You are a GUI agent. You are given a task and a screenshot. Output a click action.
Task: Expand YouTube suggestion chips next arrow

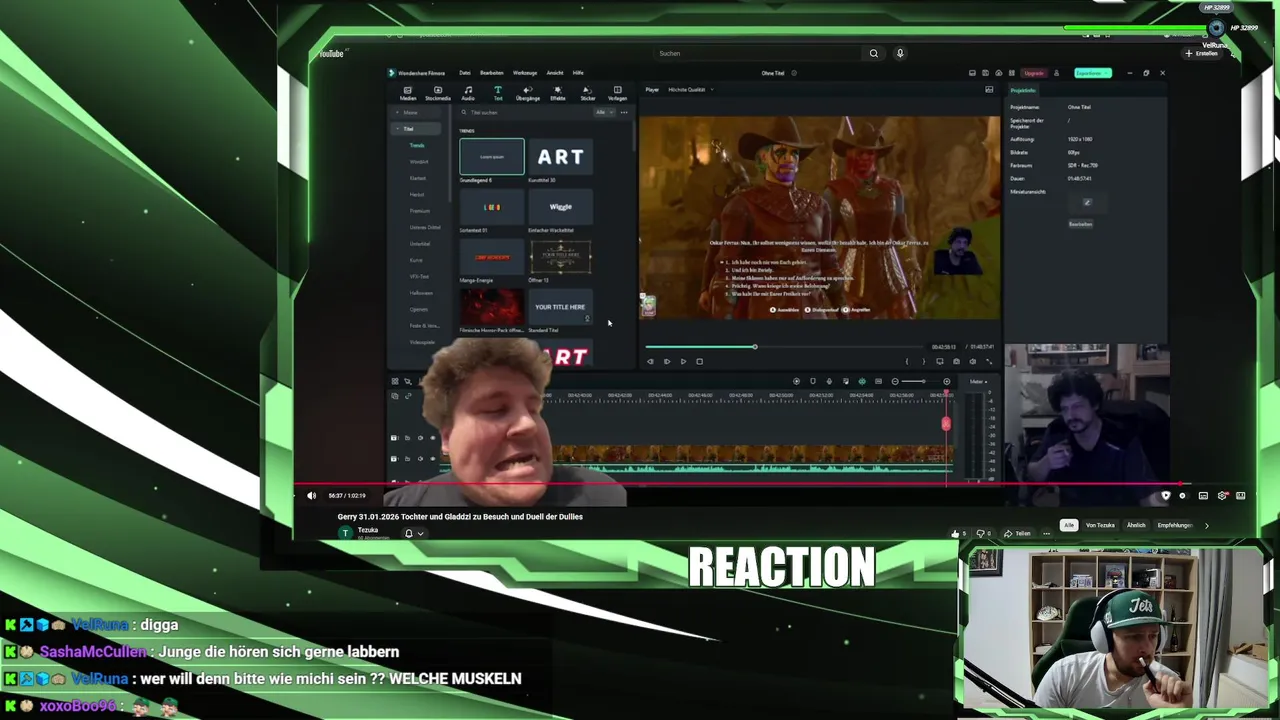(x=1206, y=525)
